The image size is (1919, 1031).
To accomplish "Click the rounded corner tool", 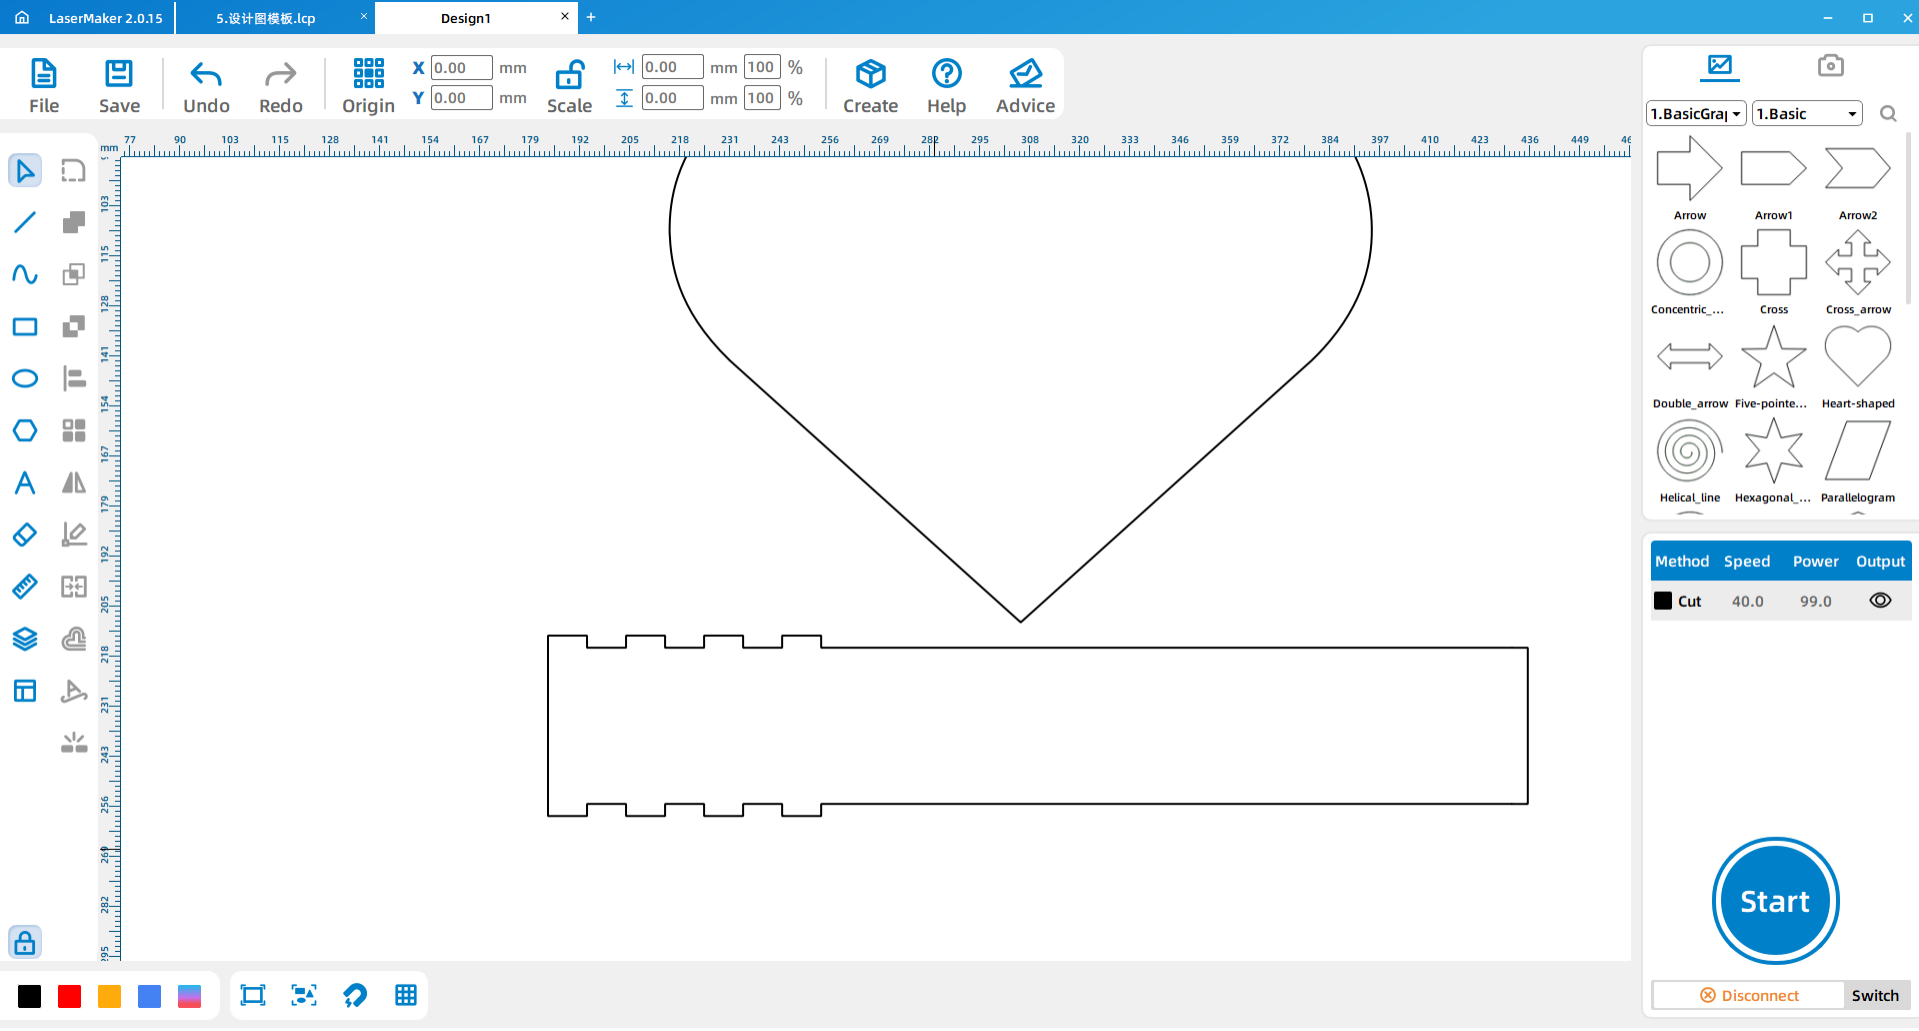I will tap(74, 171).
